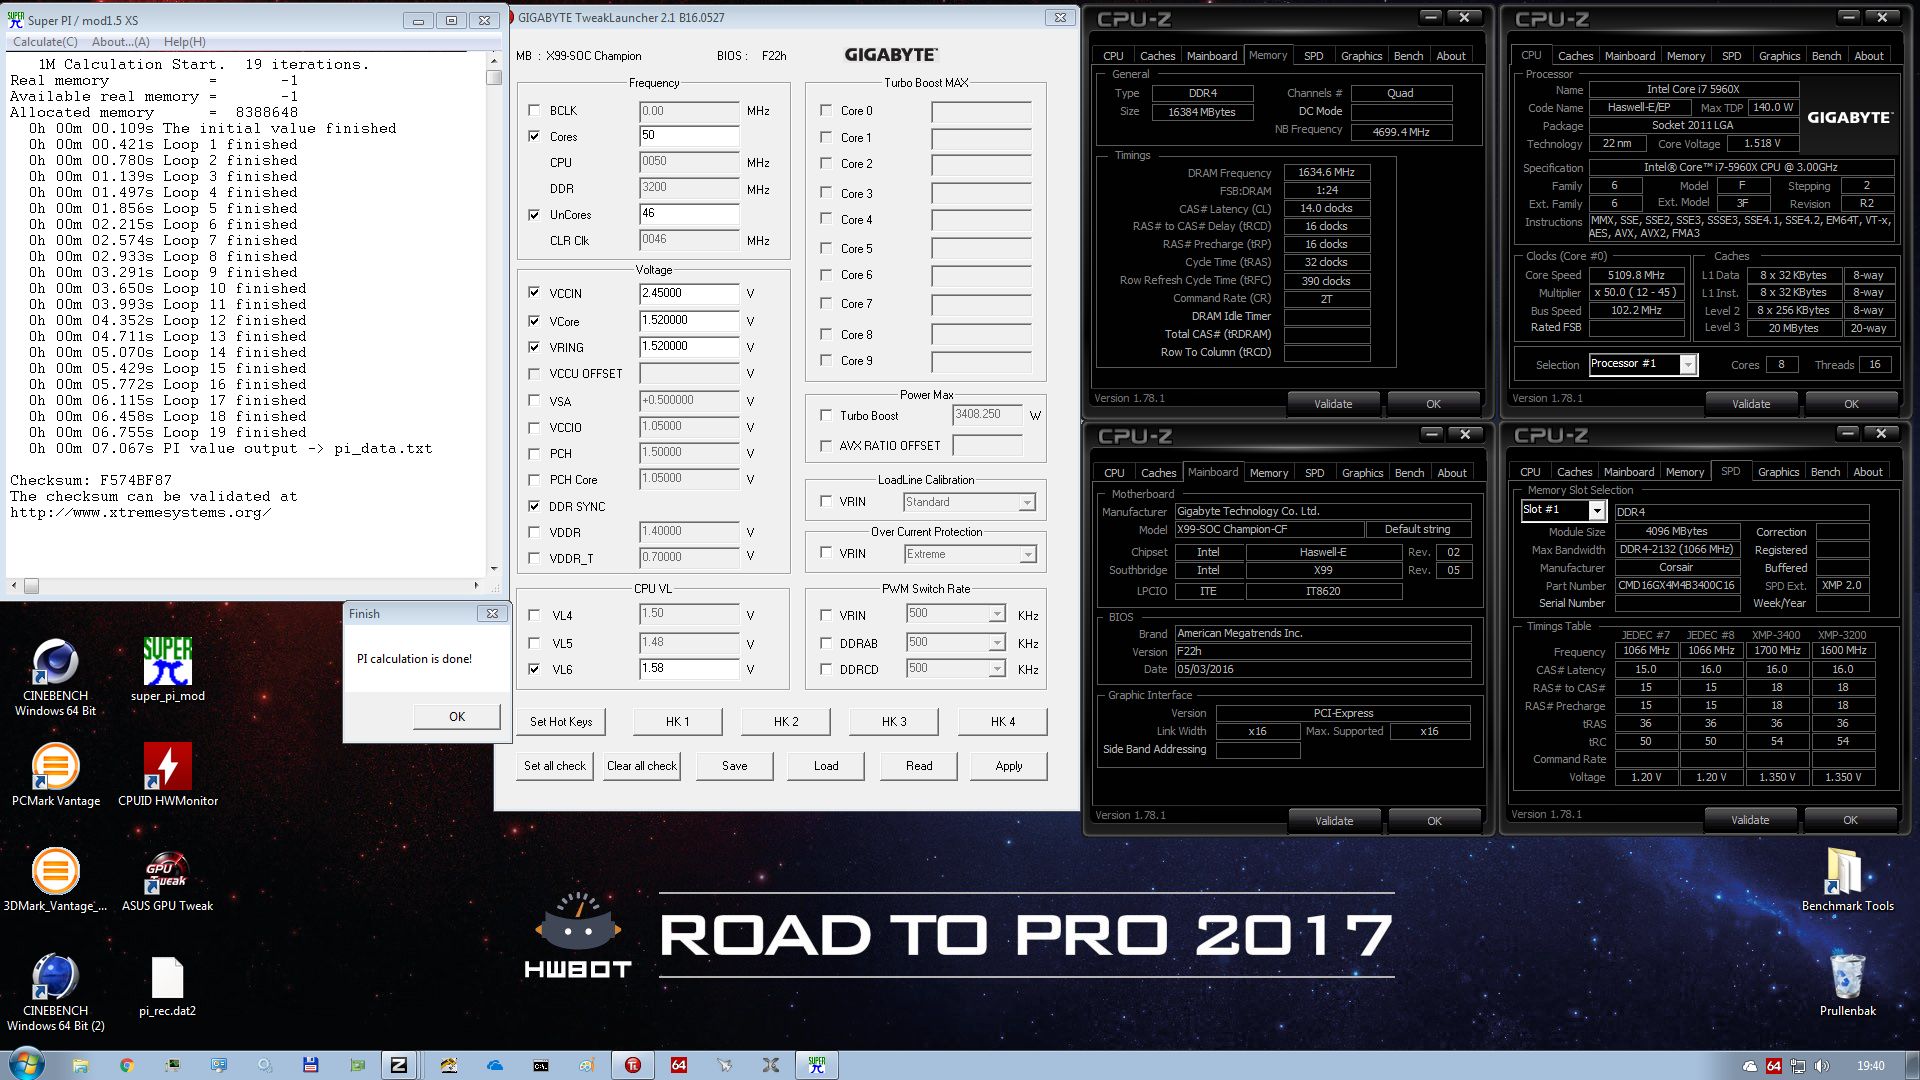Uncheck the VRING voltage checkbox

(534, 347)
